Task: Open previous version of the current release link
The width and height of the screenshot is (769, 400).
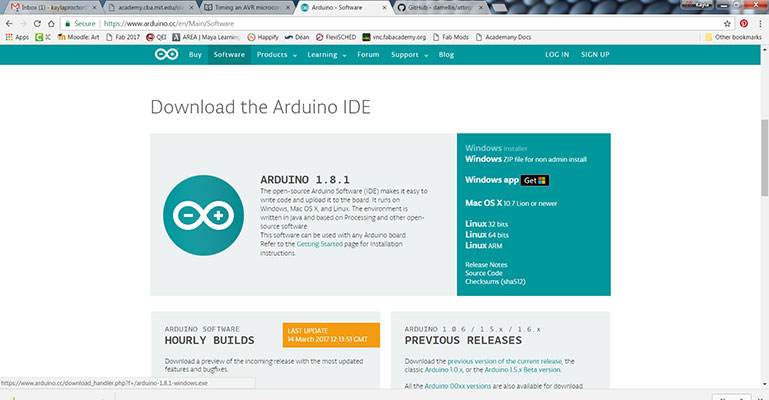Action: pyautogui.click(x=505, y=361)
